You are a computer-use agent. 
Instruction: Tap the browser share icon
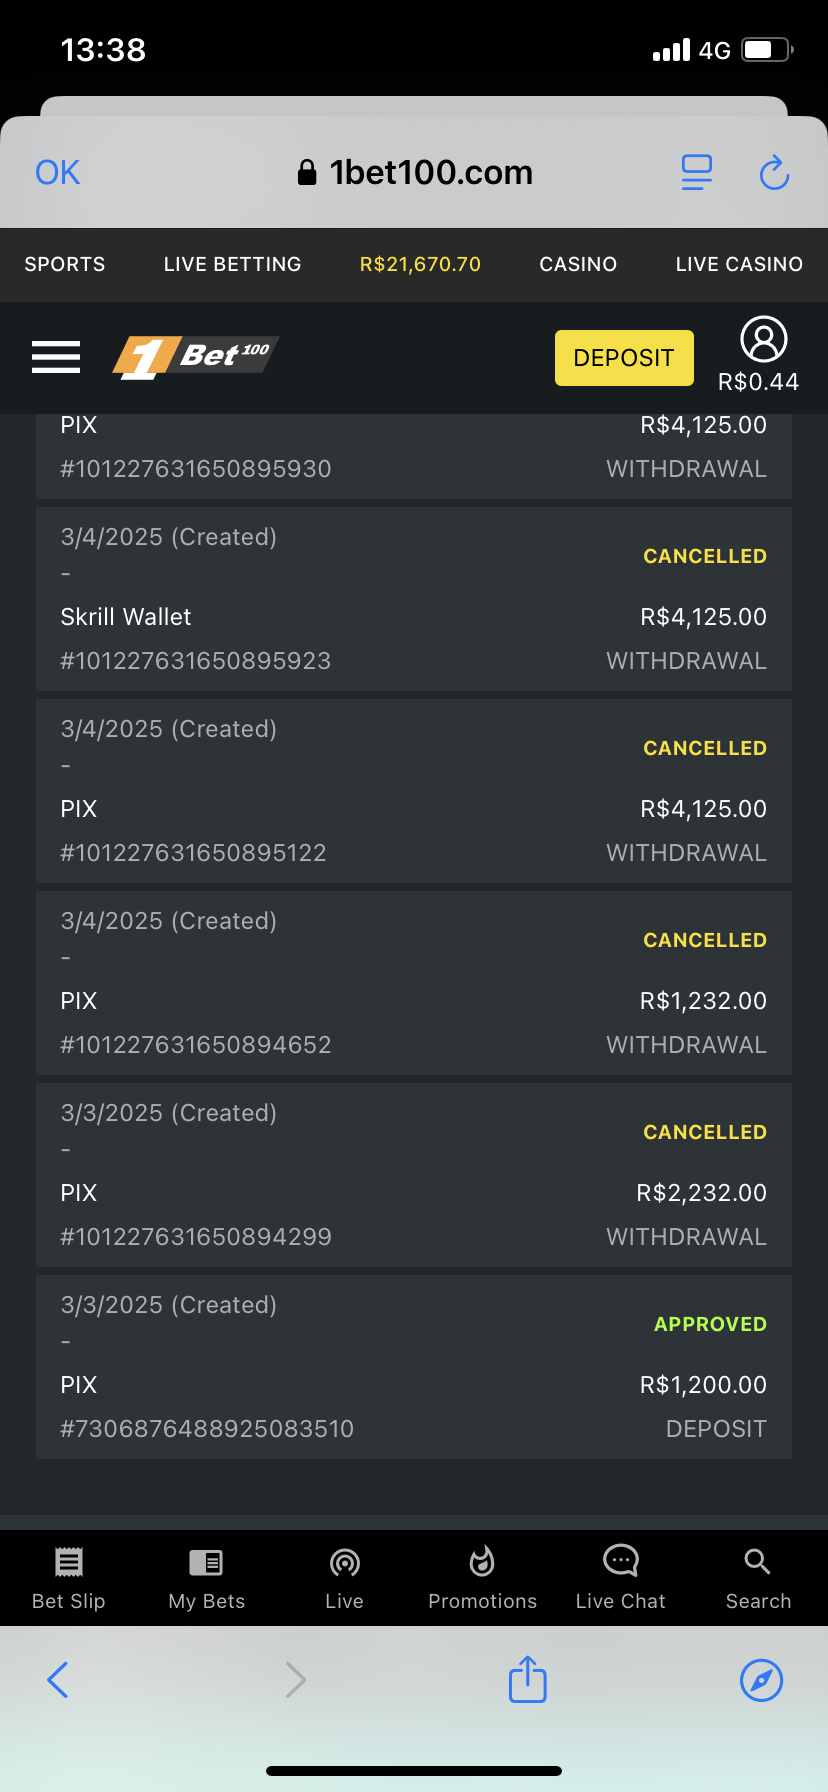click(527, 1679)
